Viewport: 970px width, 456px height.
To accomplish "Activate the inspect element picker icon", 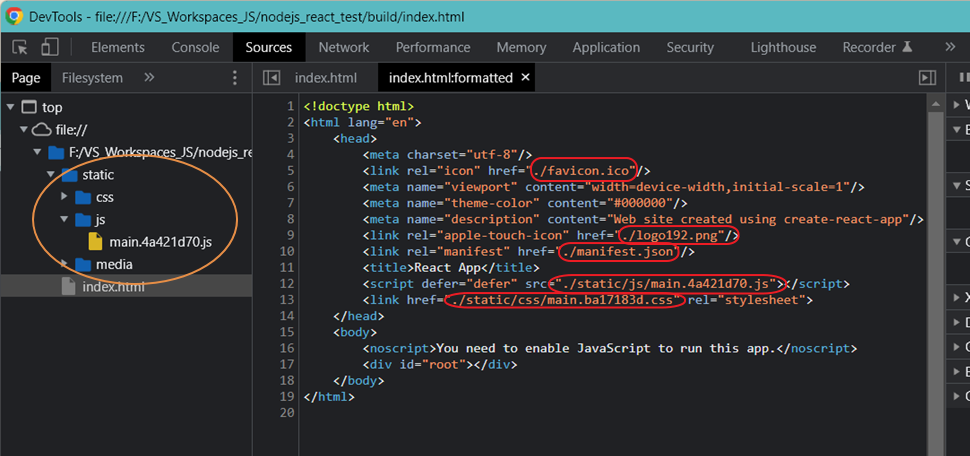I will coord(20,48).
